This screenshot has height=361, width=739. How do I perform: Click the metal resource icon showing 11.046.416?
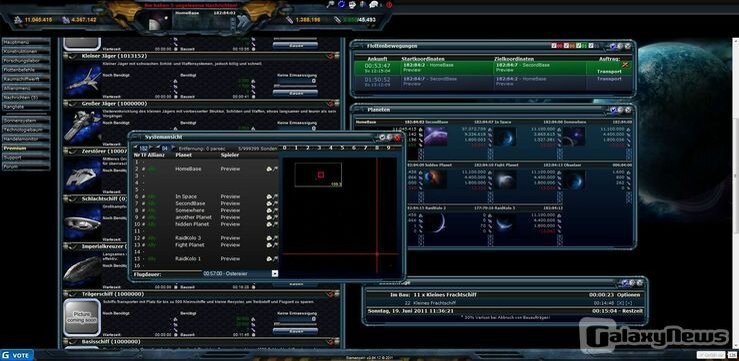pyautogui.click(x=18, y=20)
